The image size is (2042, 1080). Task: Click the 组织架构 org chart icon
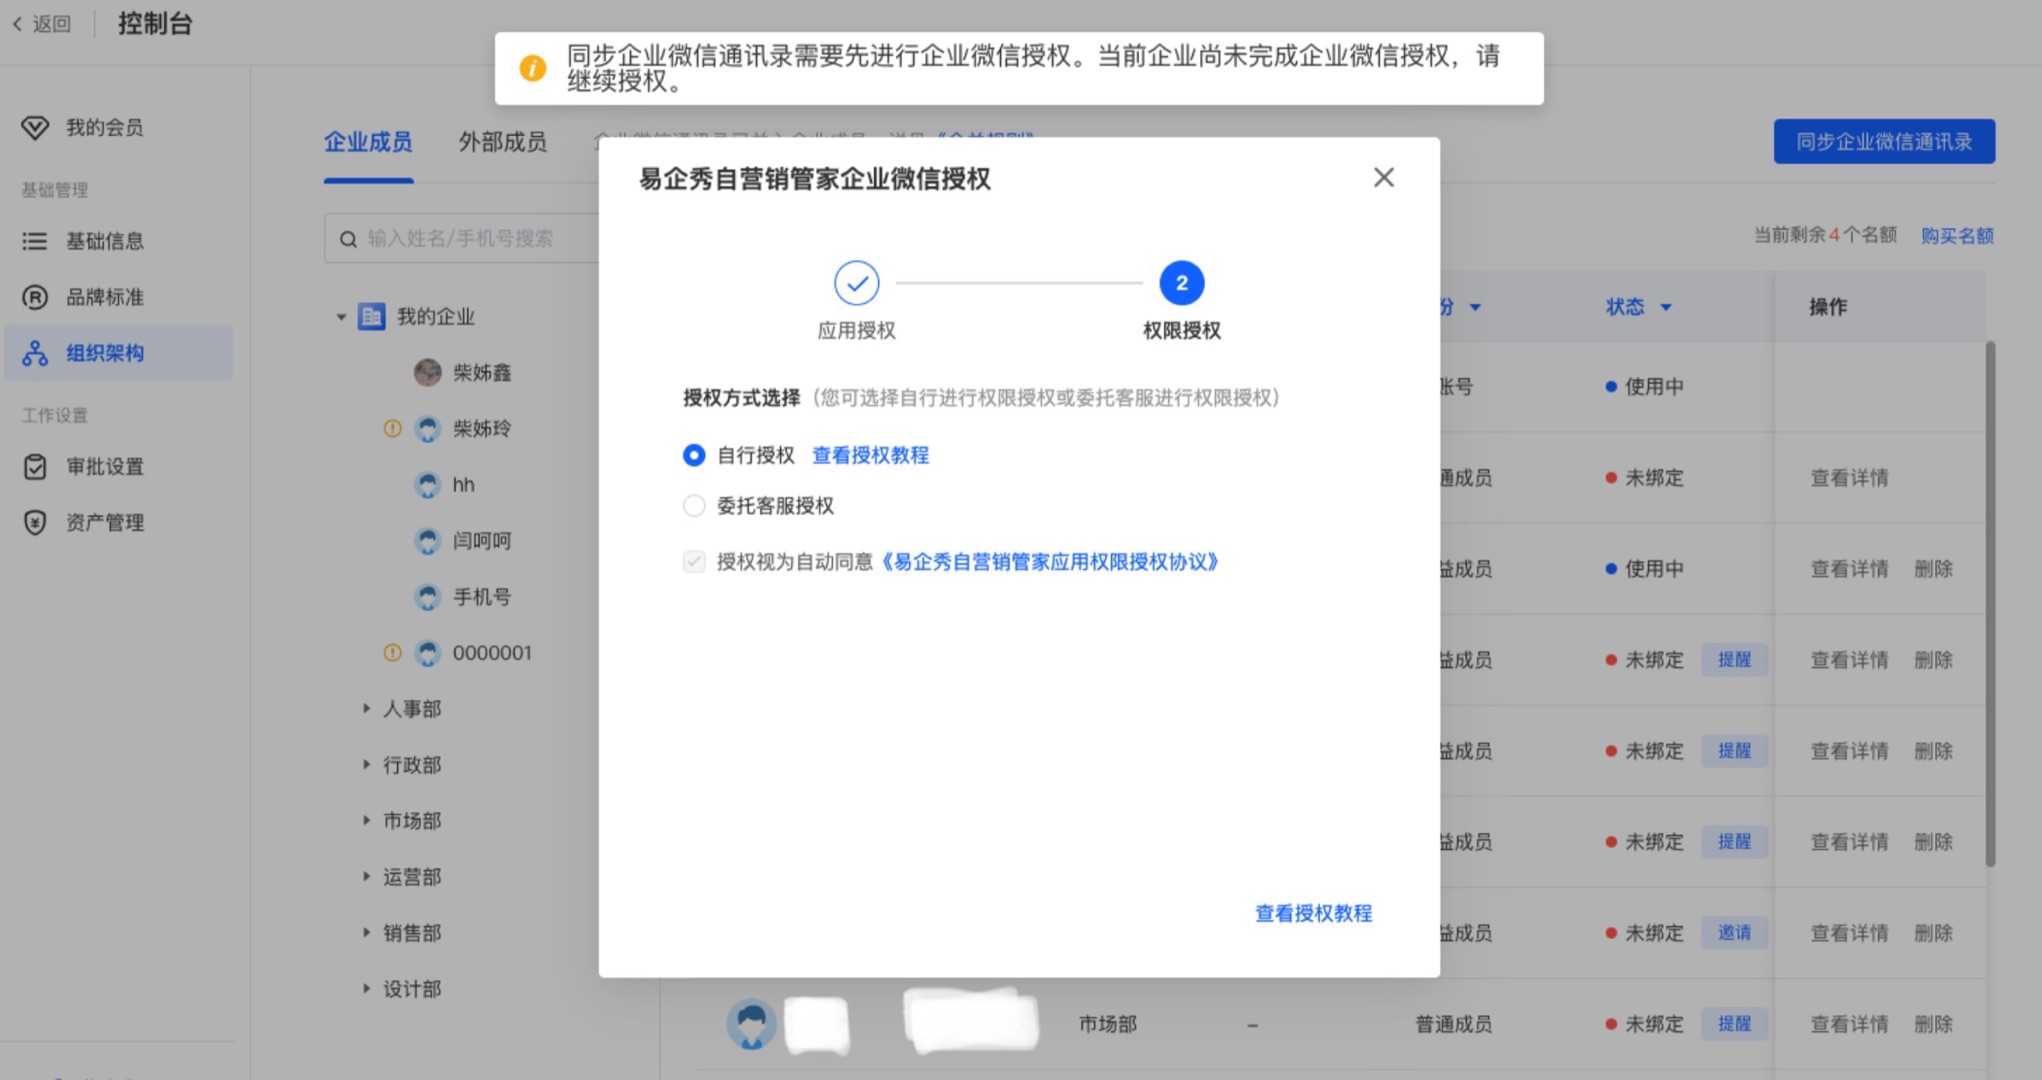point(35,353)
